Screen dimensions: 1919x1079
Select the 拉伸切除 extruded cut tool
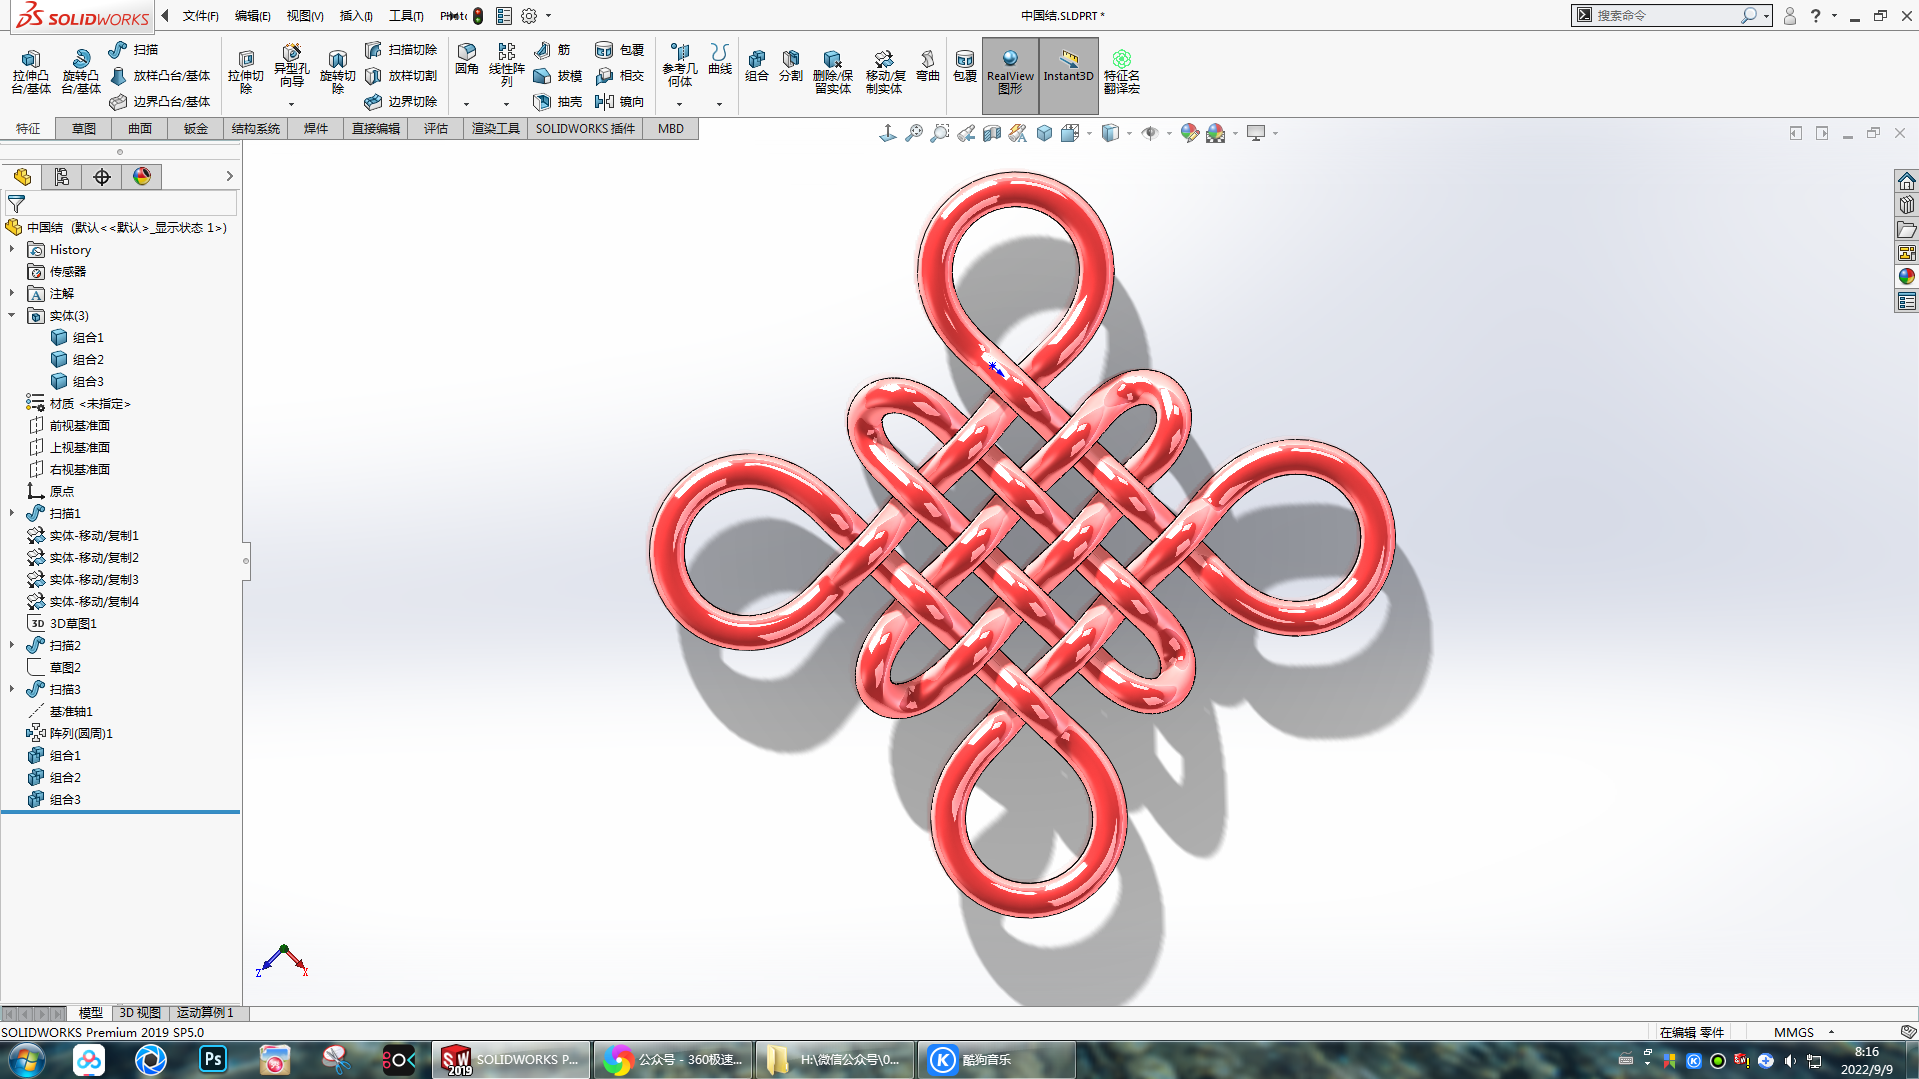246,72
